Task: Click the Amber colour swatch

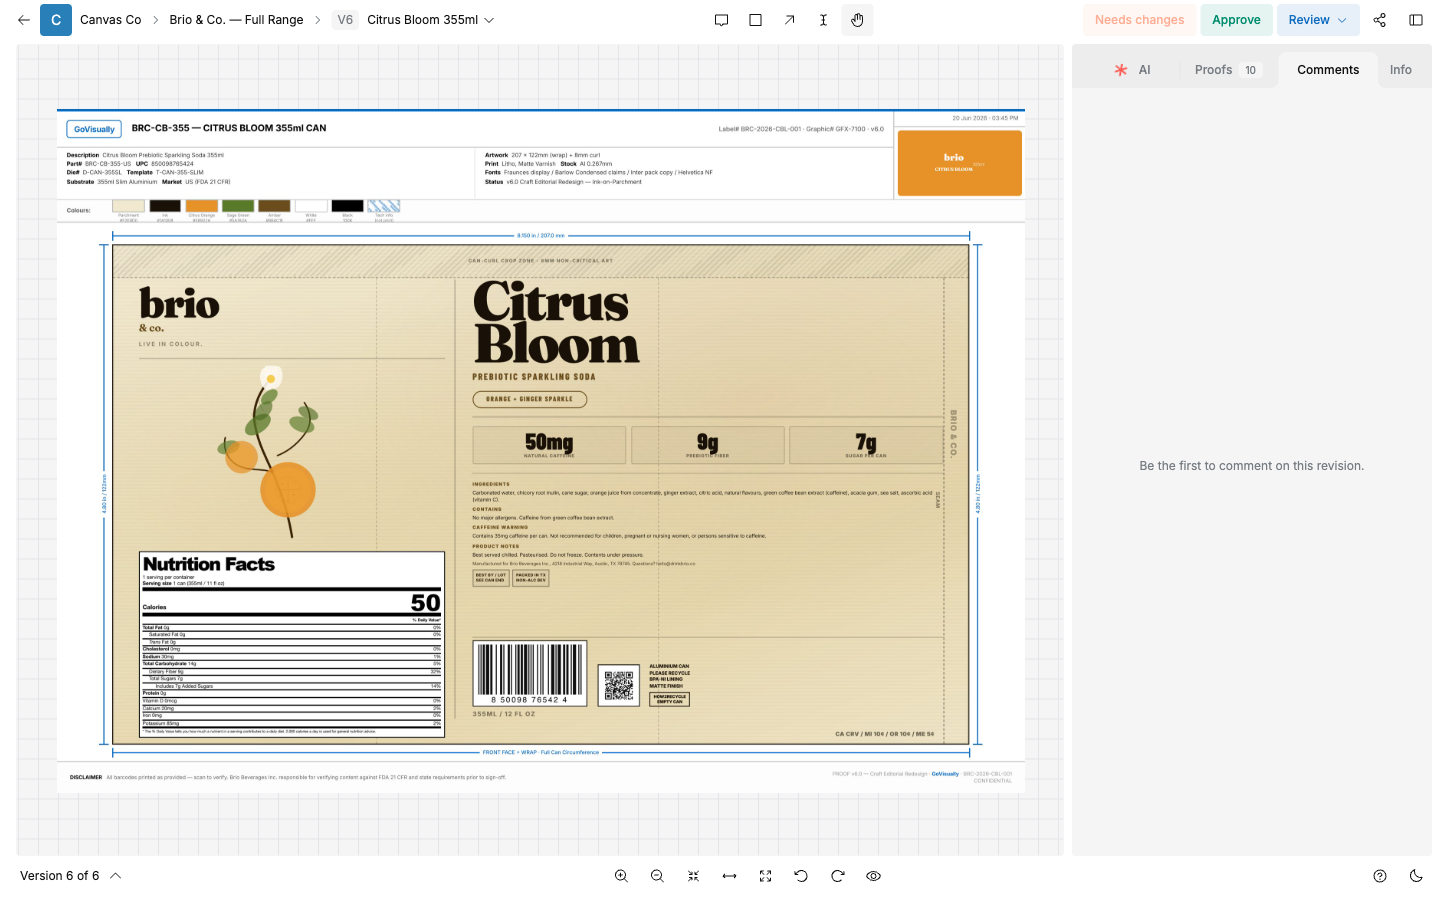Action: click(x=274, y=206)
